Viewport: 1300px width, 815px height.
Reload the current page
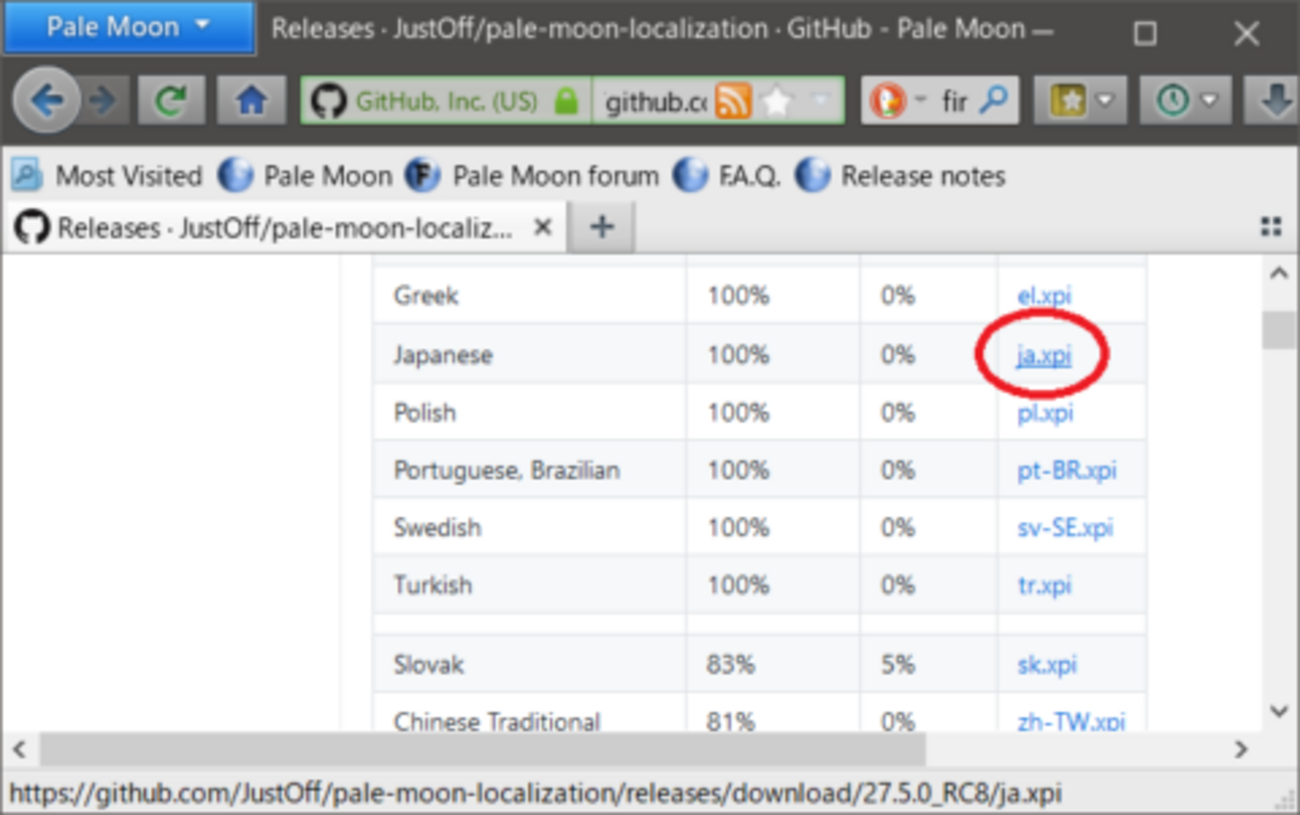(x=171, y=100)
